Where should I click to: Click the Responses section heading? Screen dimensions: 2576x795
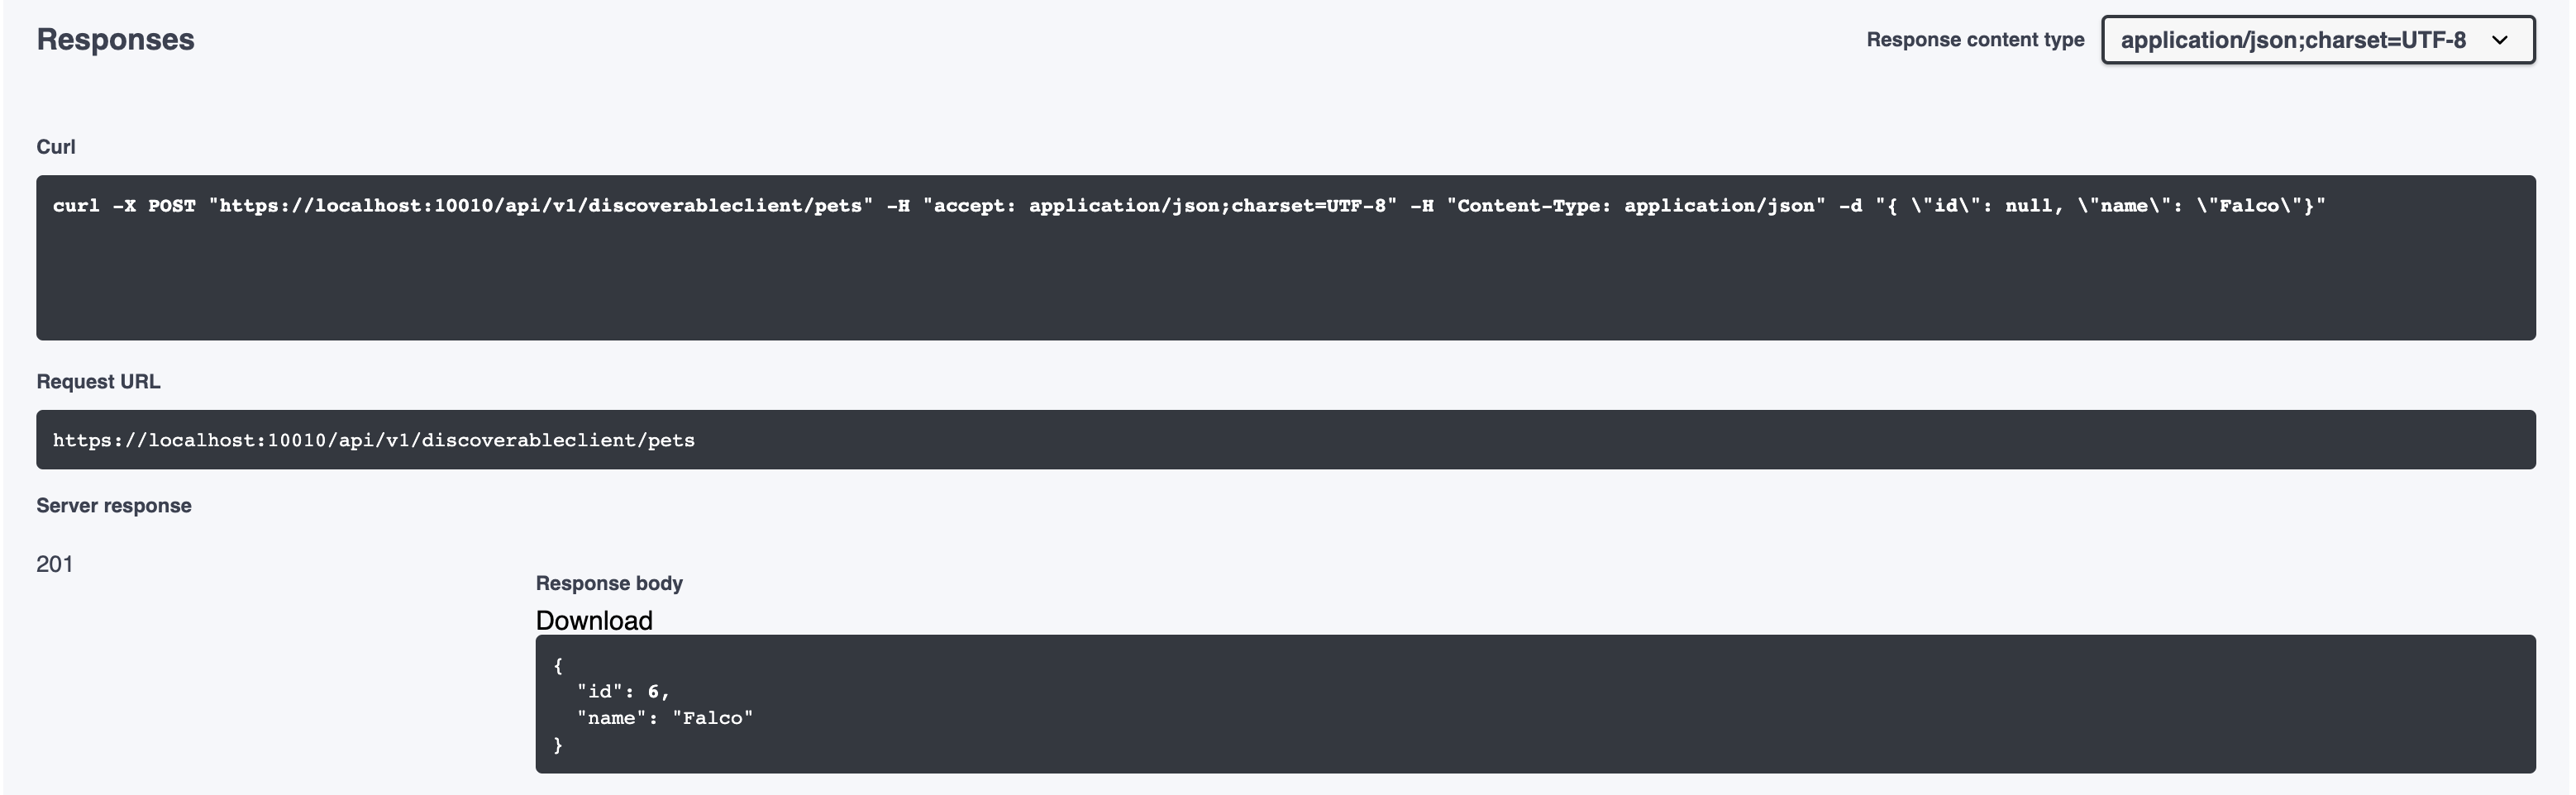tap(115, 40)
